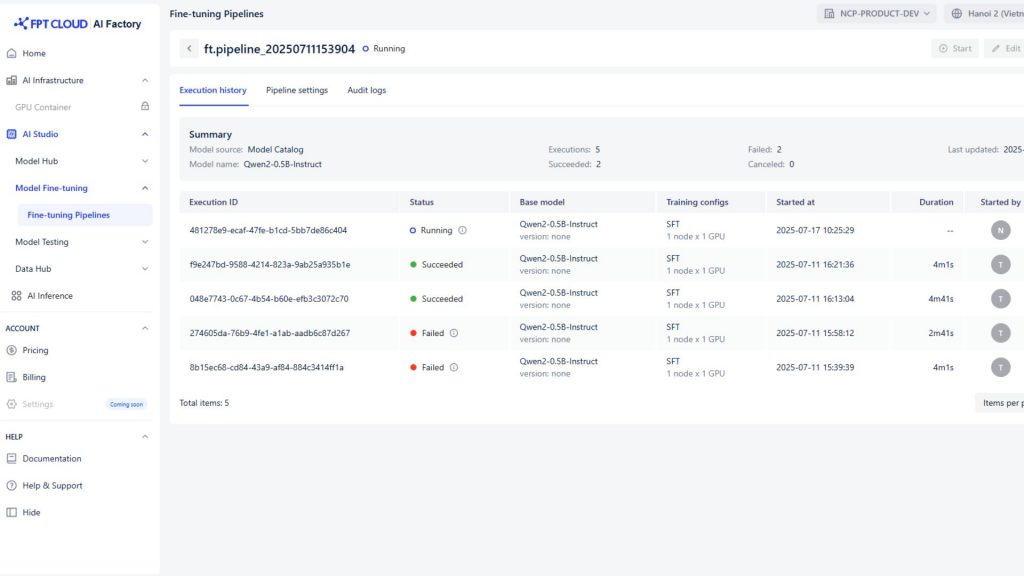This screenshot has width=1024, height=576.
Task: Open the Pricing page link
Action: [x=35, y=350]
